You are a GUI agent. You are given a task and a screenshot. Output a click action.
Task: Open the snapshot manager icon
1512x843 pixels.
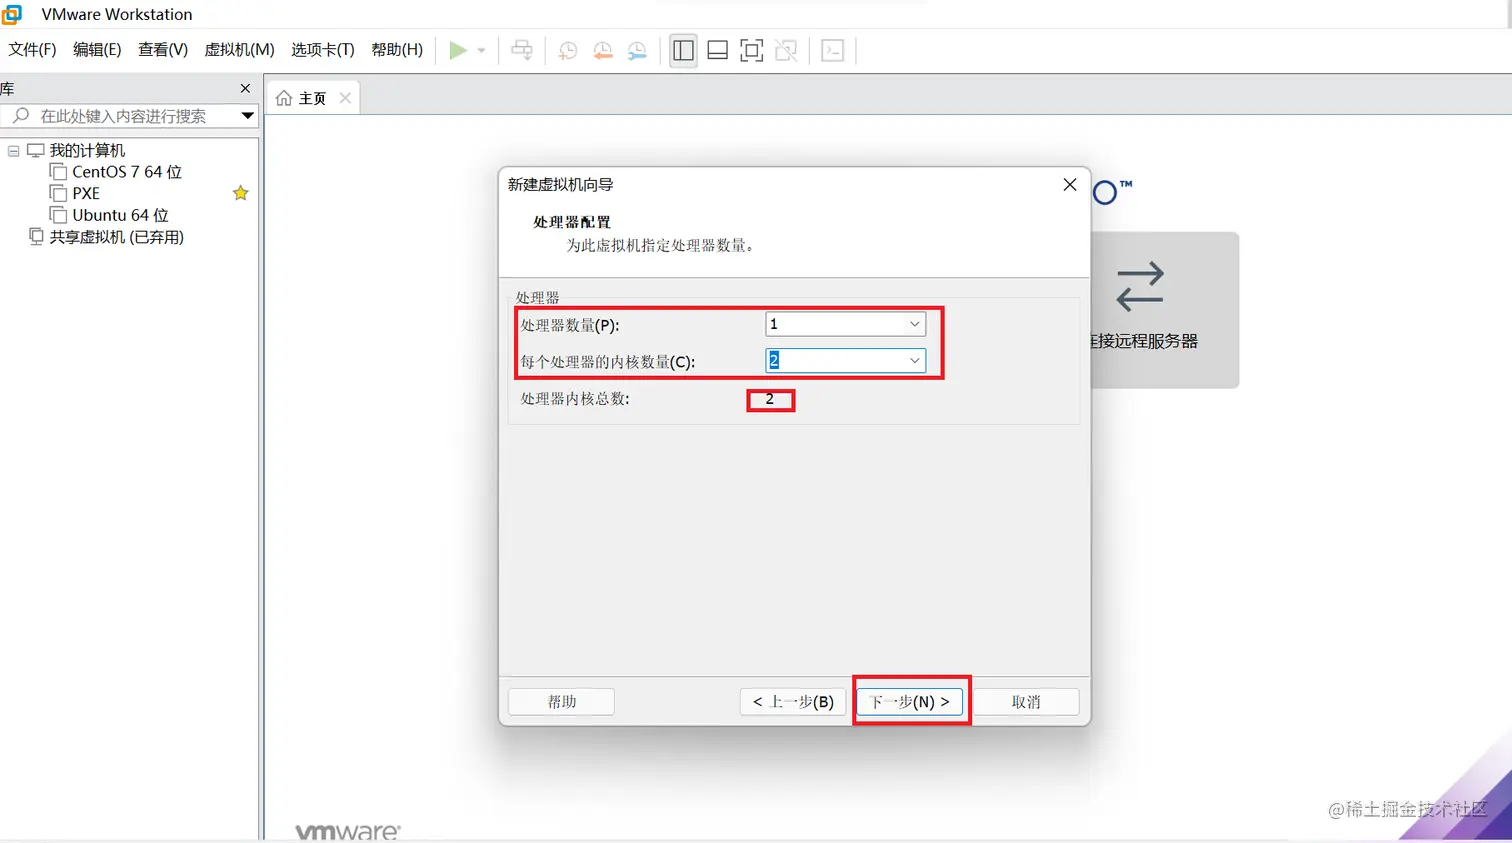tap(637, 50)
